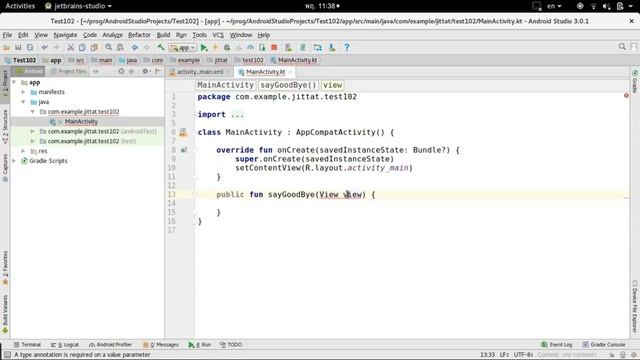Collapse the java folder node
This screenshot has width=640, height=360.
[23, 102]
